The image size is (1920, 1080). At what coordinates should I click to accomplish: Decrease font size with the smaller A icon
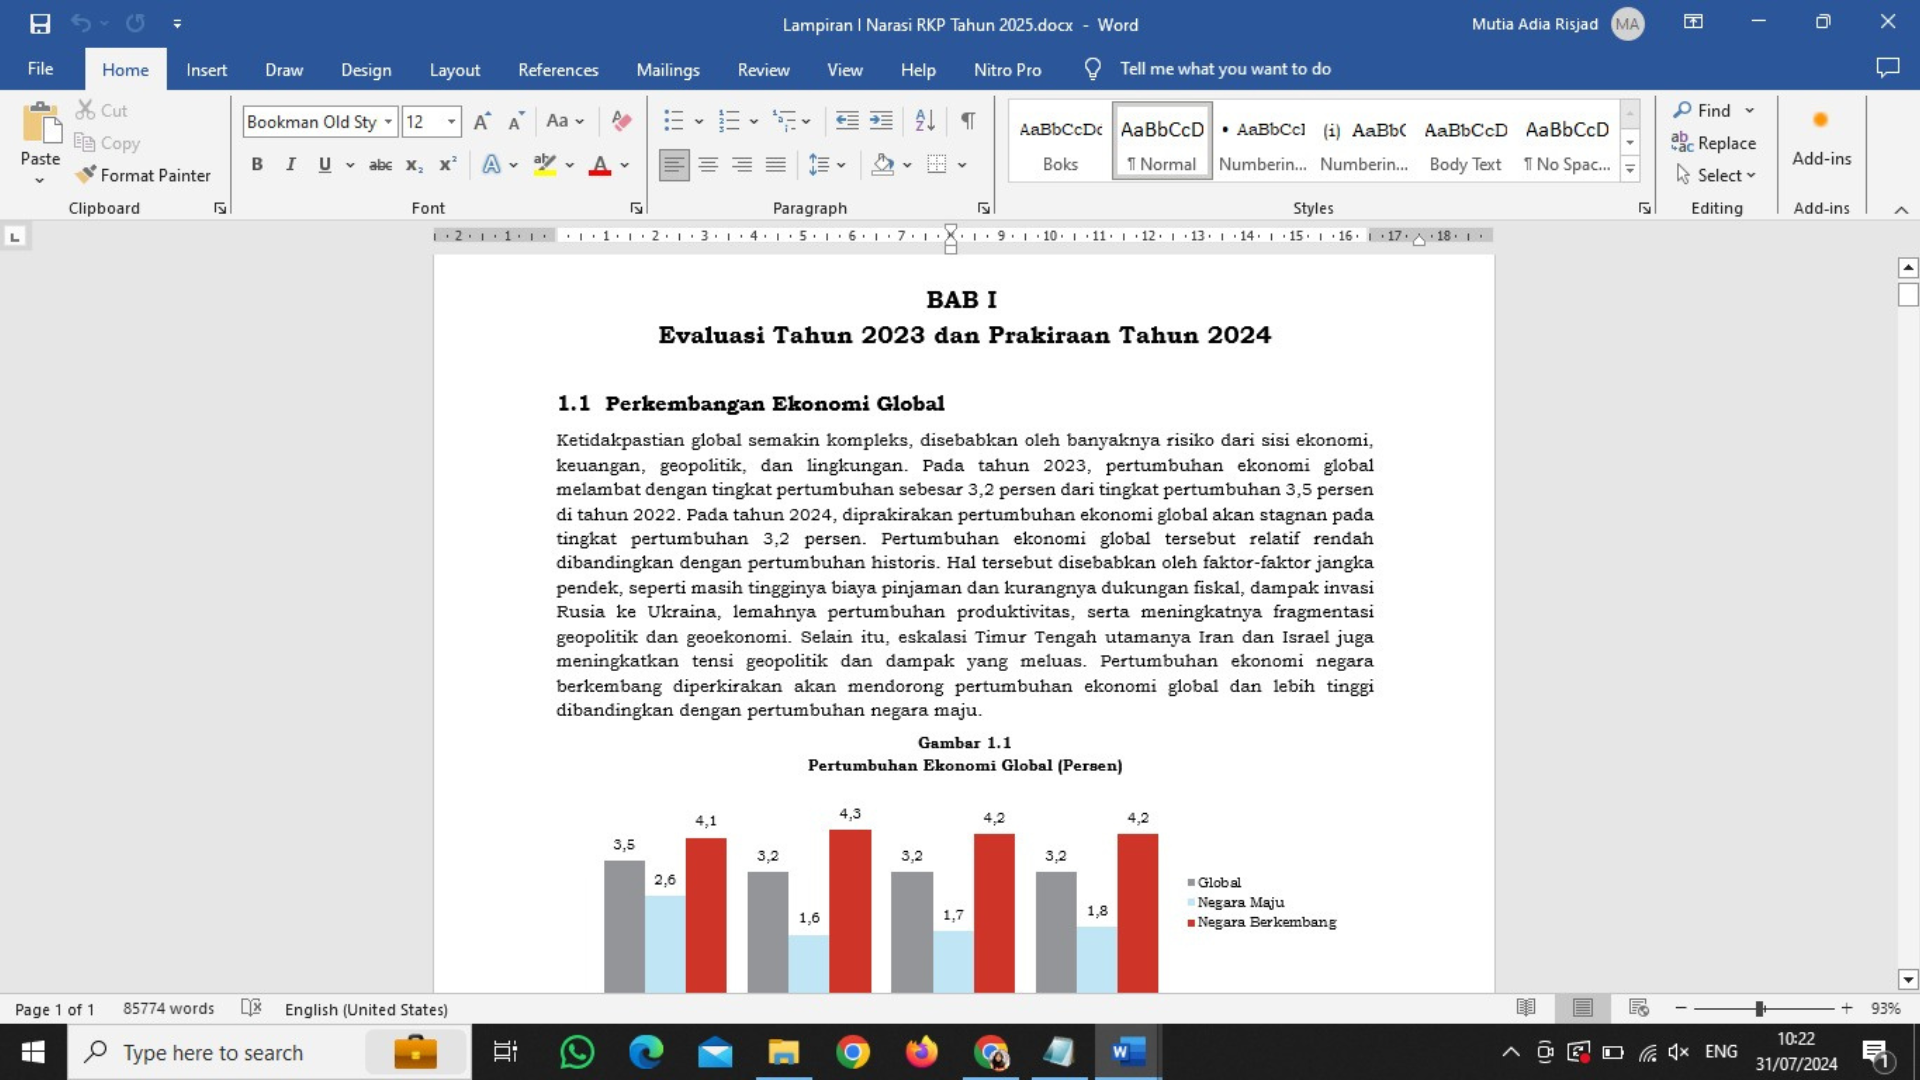coord(516,121)
